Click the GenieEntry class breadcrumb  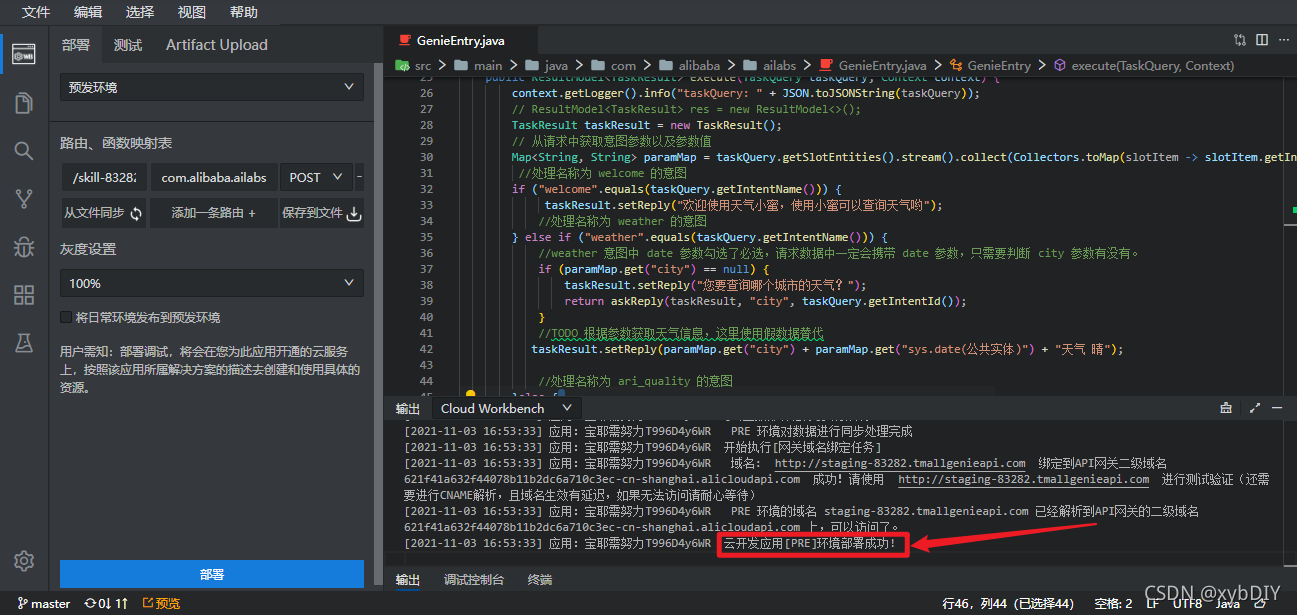pyautogui.click(x=989, y=65)
